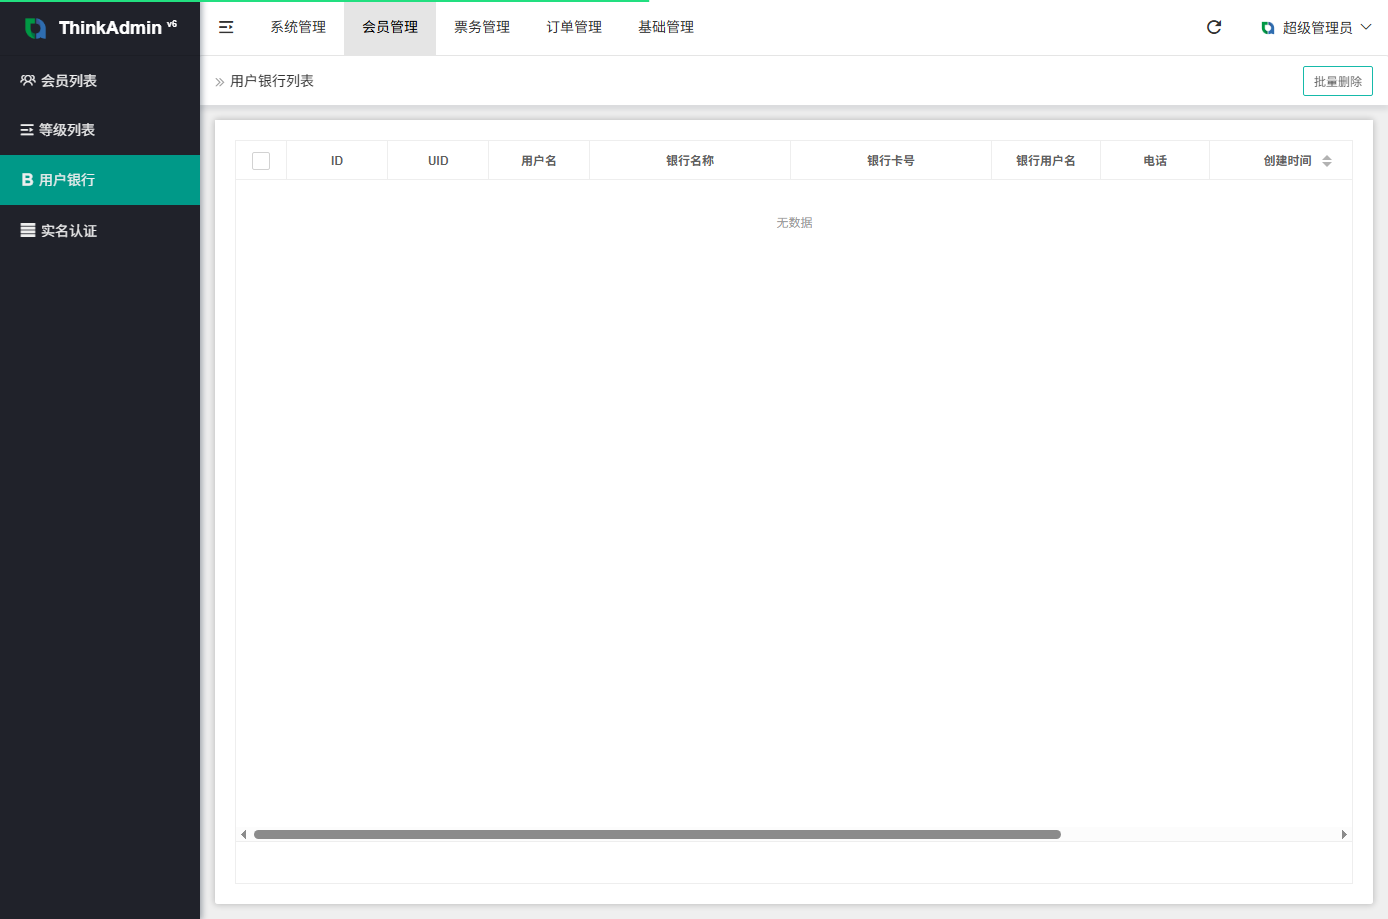This screenshot has width=1388, height=919.
Task: Click the right arrow of horizontal scrollbar
Action: 1344,834
